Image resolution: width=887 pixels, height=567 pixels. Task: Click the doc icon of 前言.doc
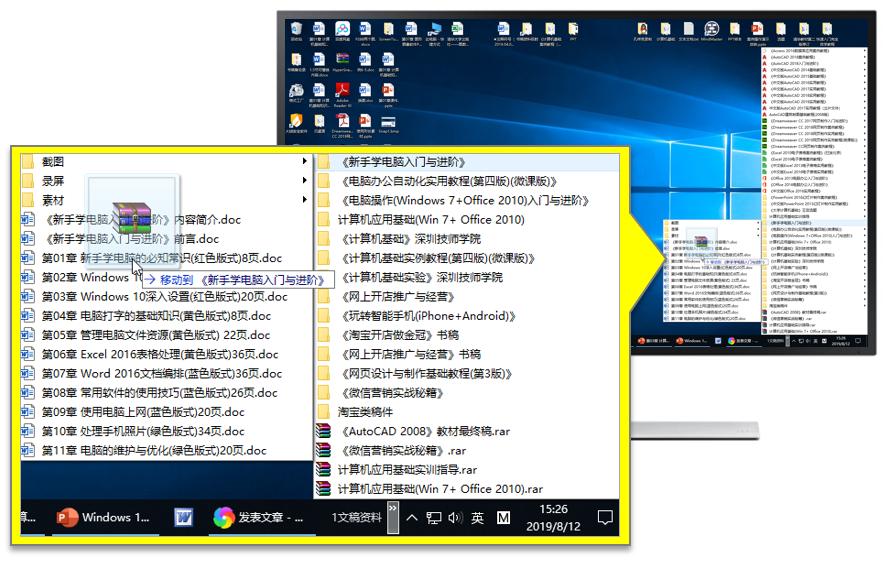(28, 239)
